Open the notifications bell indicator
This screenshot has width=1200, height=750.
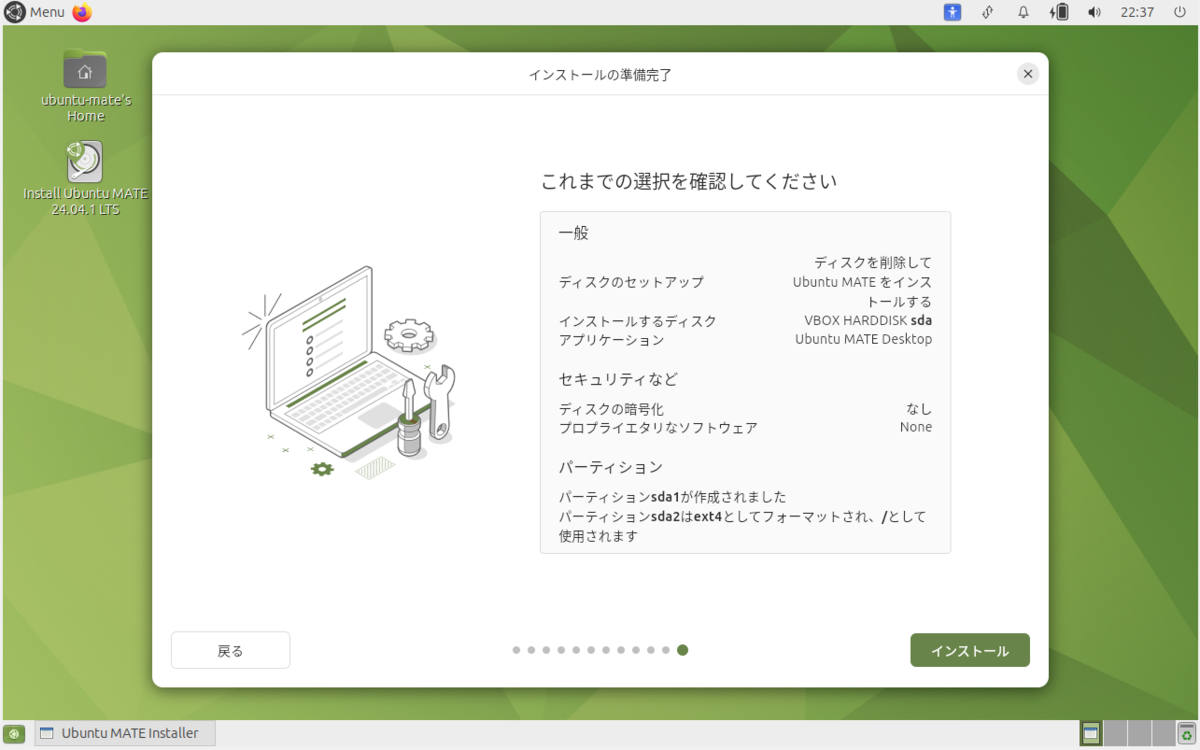tap(1023, 12)
